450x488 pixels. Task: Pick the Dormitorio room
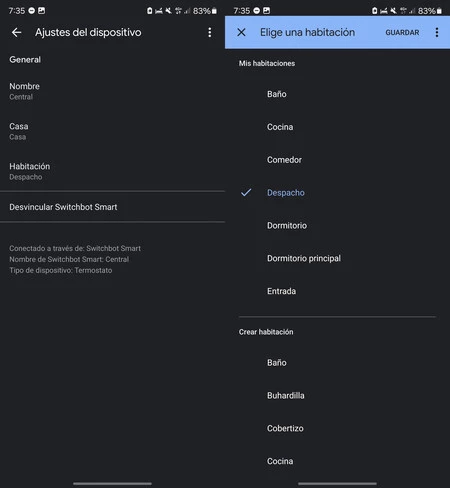tap(337, 225)
